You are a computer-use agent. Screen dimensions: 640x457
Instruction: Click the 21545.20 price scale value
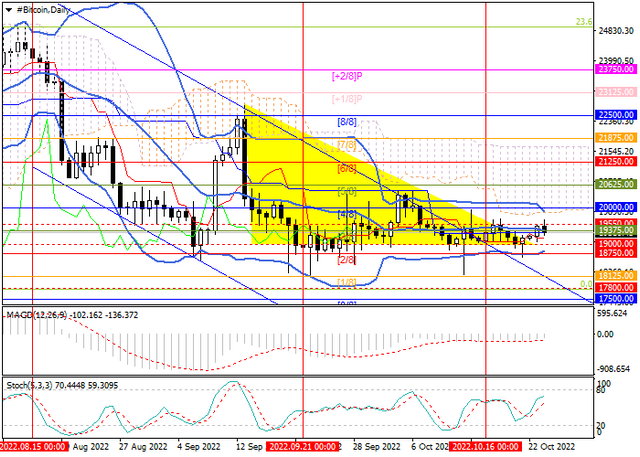617,151
